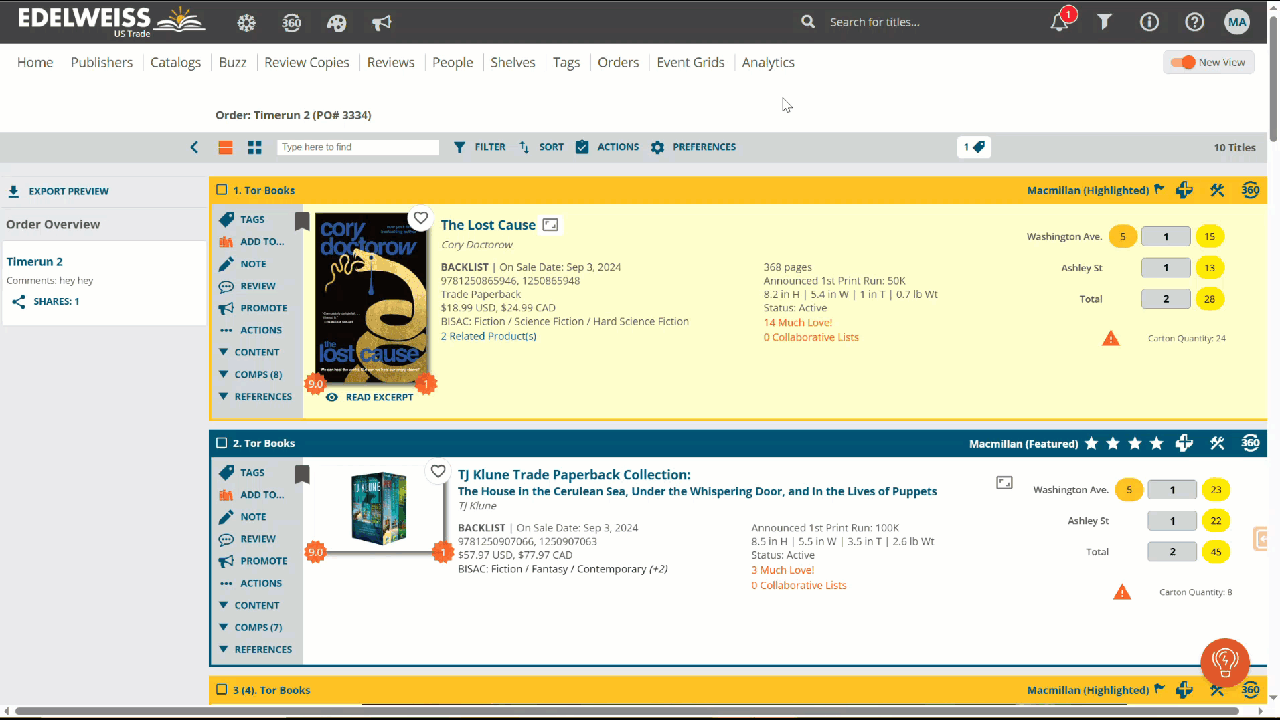The height and width of the screenshot is (720, 1280).
Task: Click the plus icon on The Lost Cause header
Action: (1184, 190)
